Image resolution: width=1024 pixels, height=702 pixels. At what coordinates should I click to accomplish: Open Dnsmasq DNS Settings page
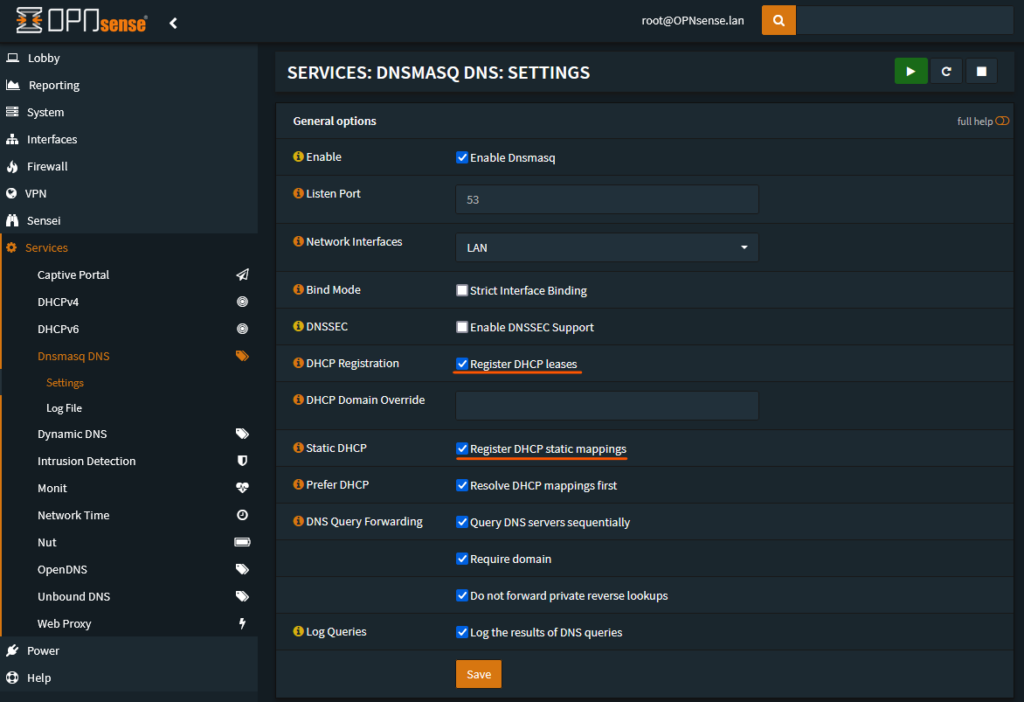click(x=65, y=383)
